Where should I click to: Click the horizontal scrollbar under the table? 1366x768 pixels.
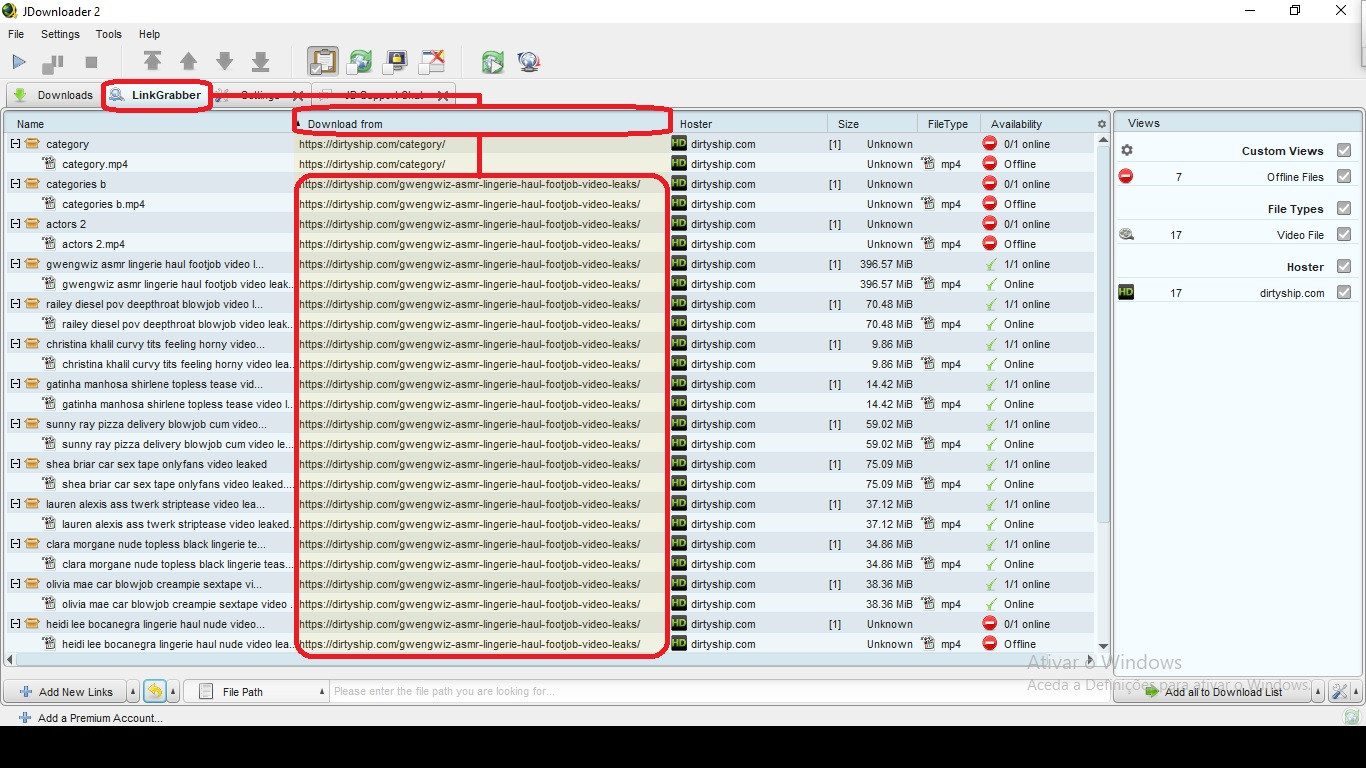(x=550, y=659)
